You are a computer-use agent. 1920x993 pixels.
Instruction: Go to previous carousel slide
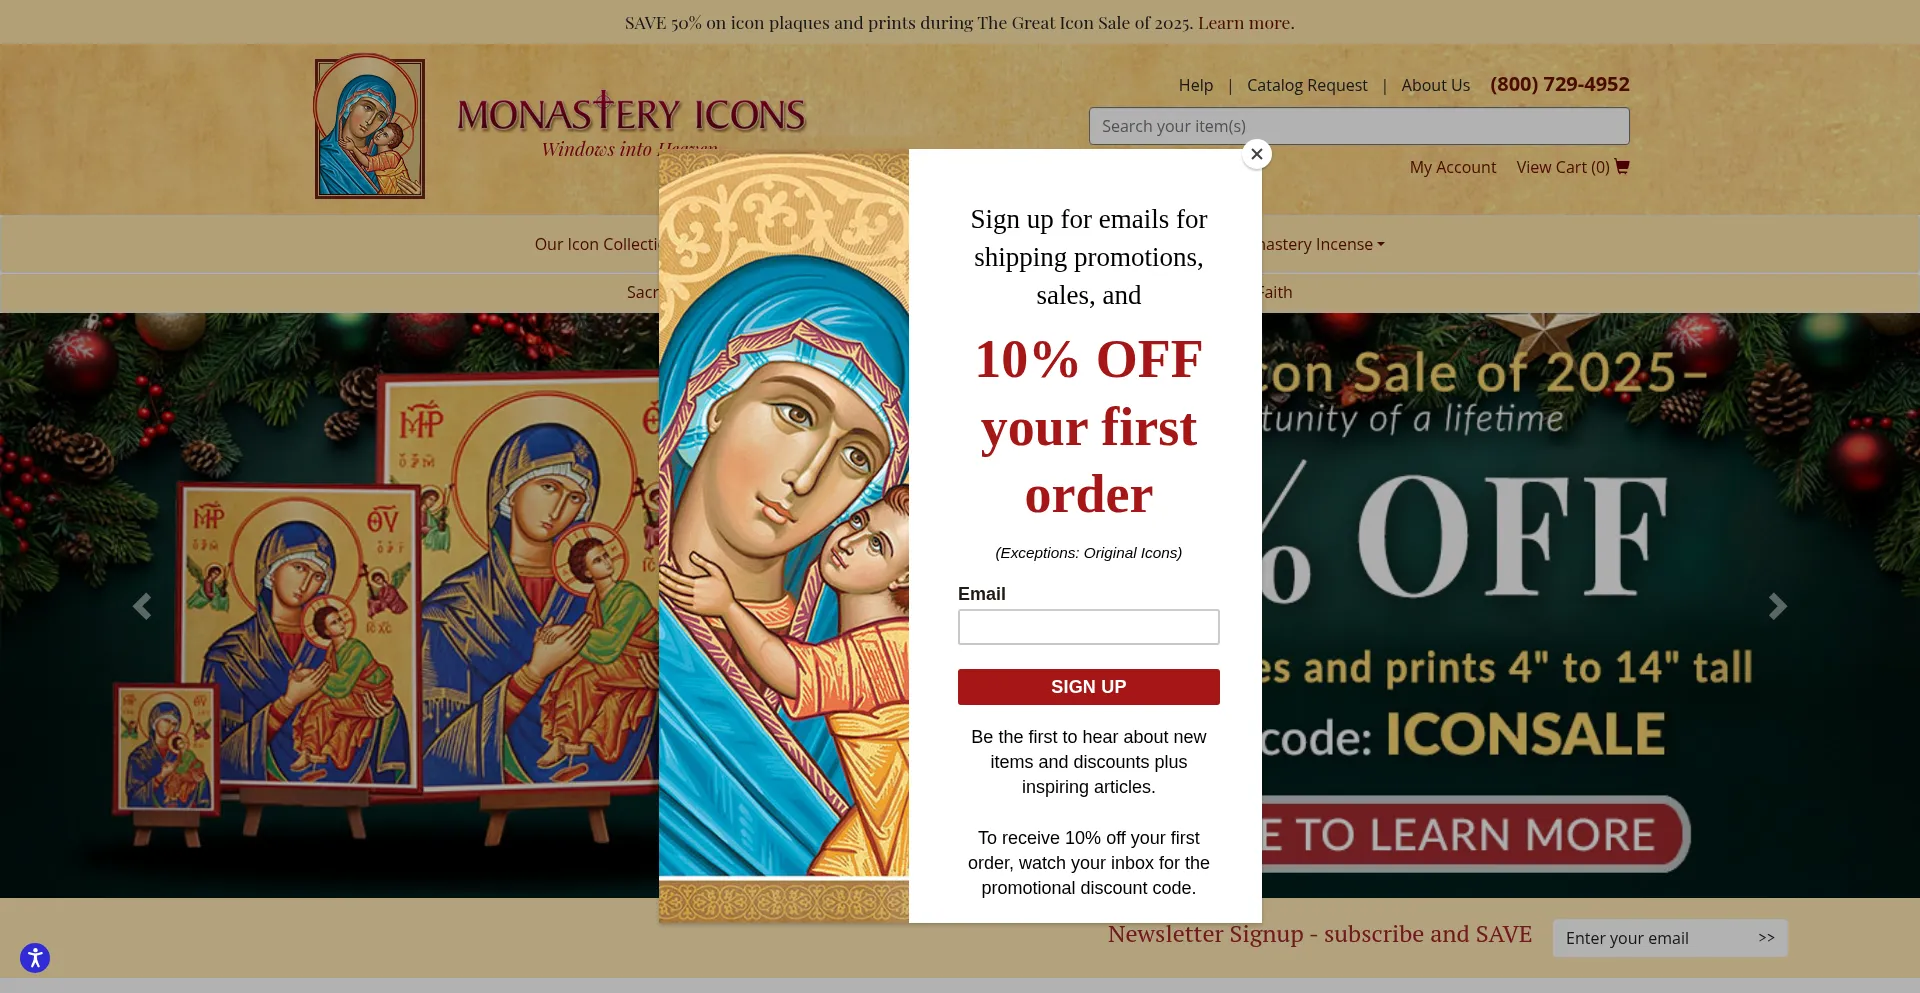click(142, 606)
